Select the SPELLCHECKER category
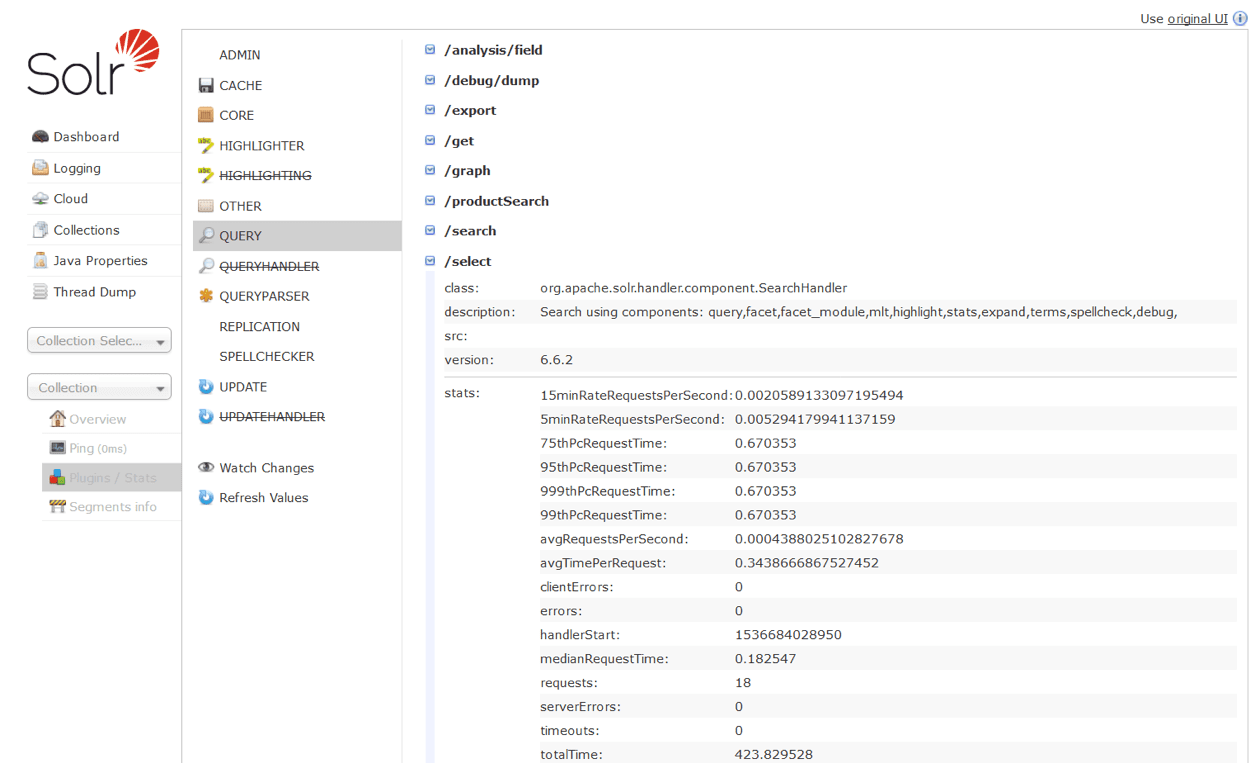Viewport: 1249px width, 763px height. click(267, 357)
